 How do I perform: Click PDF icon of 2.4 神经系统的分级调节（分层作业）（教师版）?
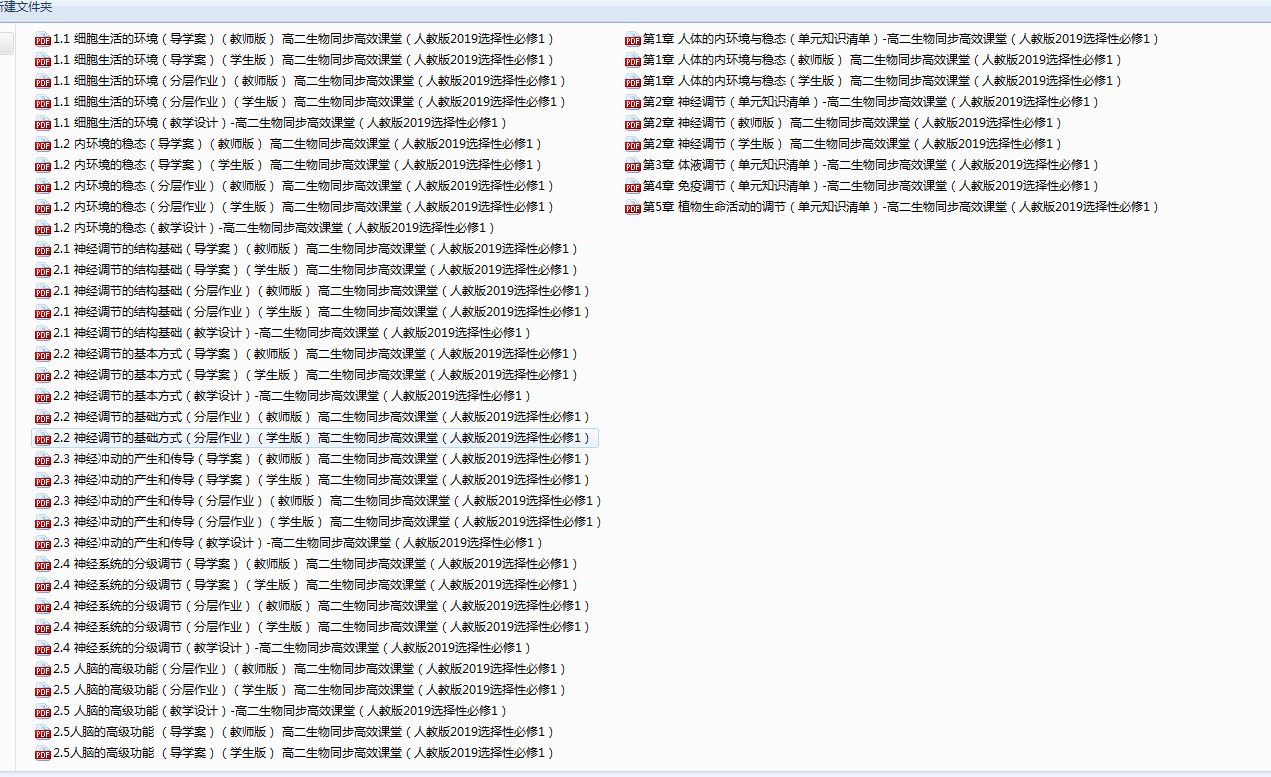(x=42, y=606)
